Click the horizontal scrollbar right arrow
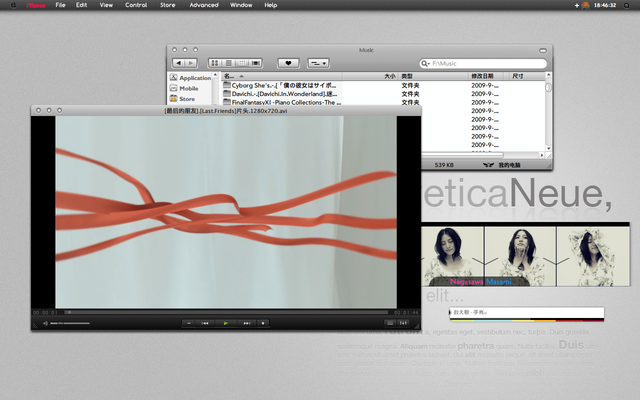Screen dimensions: 640x400 (x=542, y=155)
